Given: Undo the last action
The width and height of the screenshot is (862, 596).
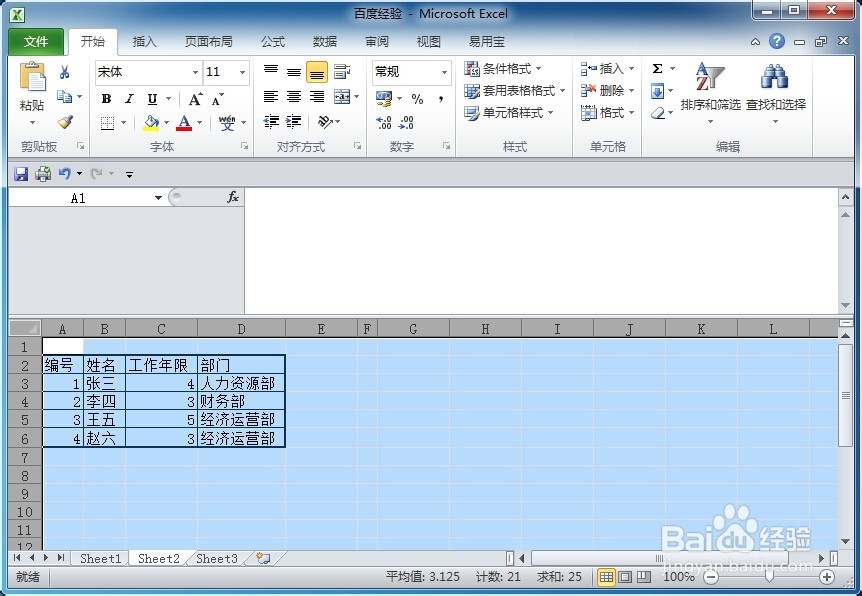Looking at the screenshot, I should coord(64,174).
